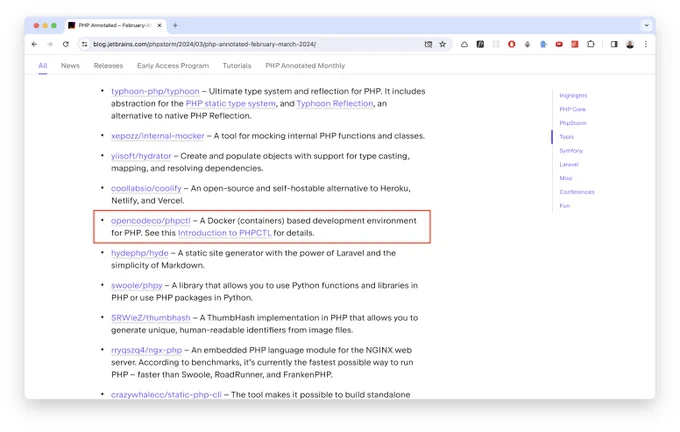Screen dimensions: 680x432
Task: Open the SRWieZ/thumbhash link
Action: (x=150, y=317)
